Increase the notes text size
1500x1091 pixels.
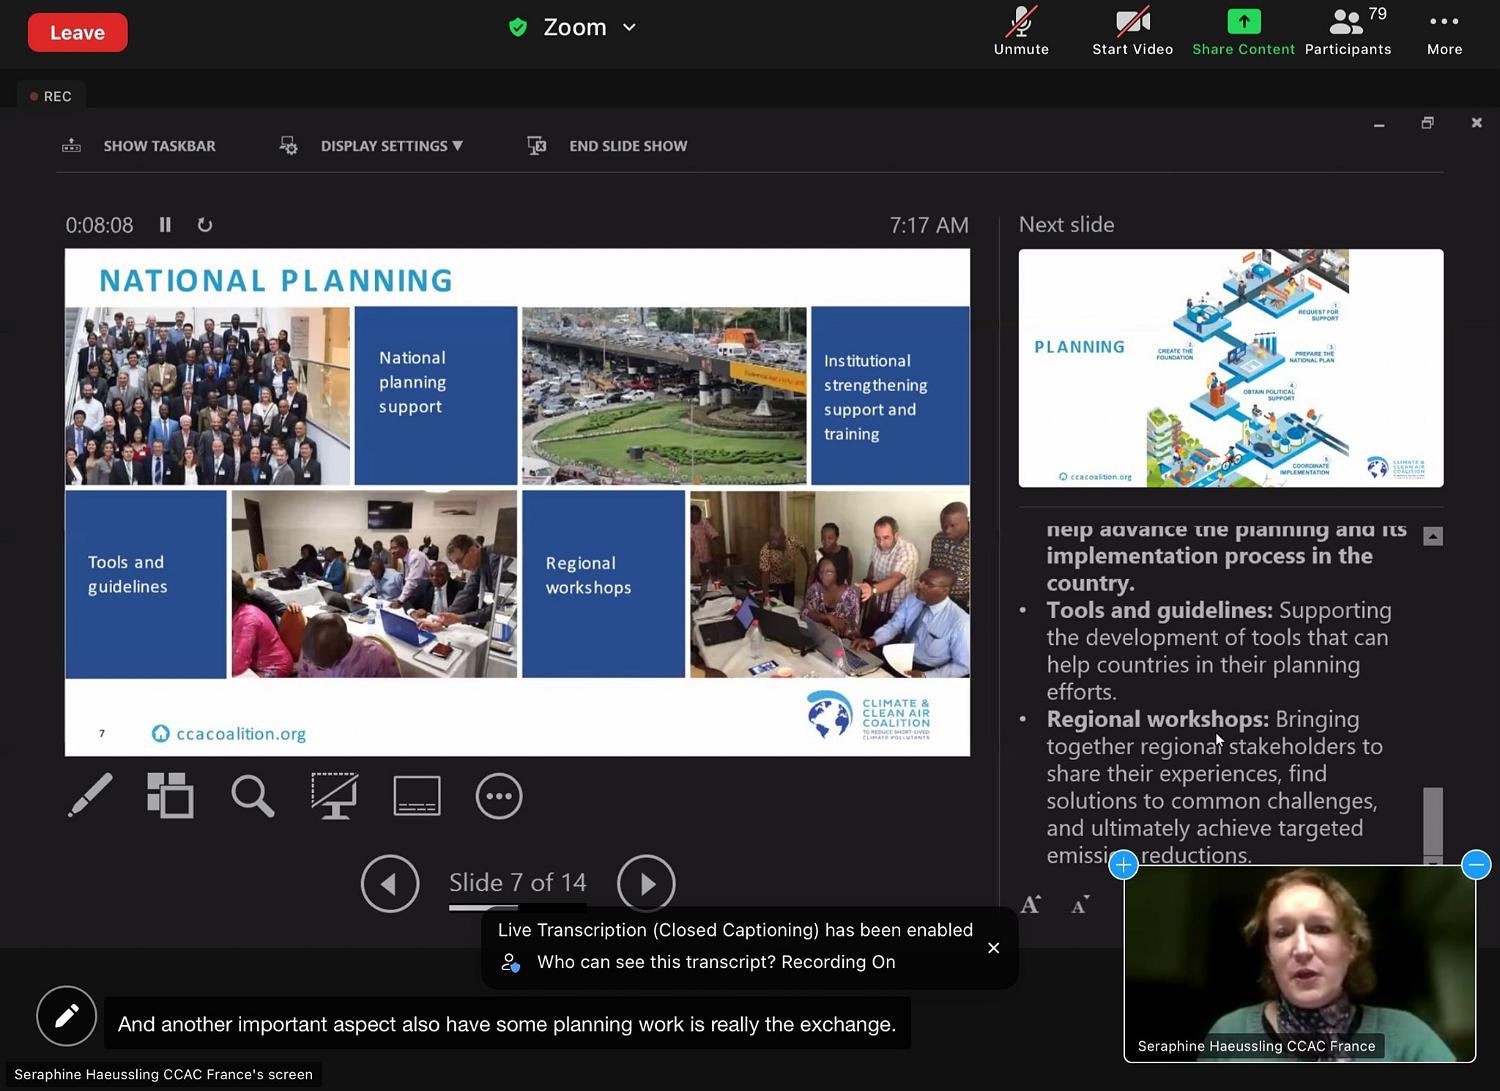[x=1031, y=905]
